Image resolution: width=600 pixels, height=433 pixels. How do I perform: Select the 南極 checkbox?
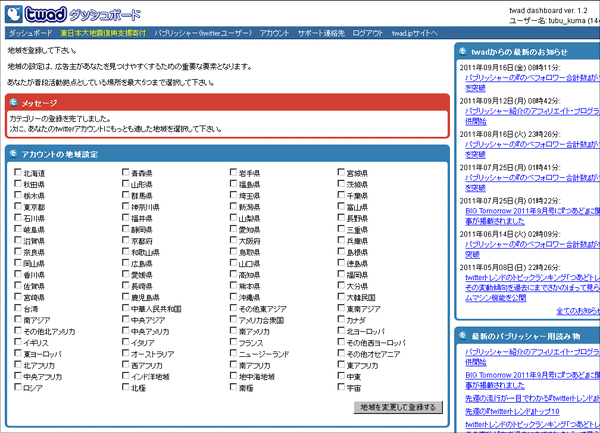pos(233,387)
